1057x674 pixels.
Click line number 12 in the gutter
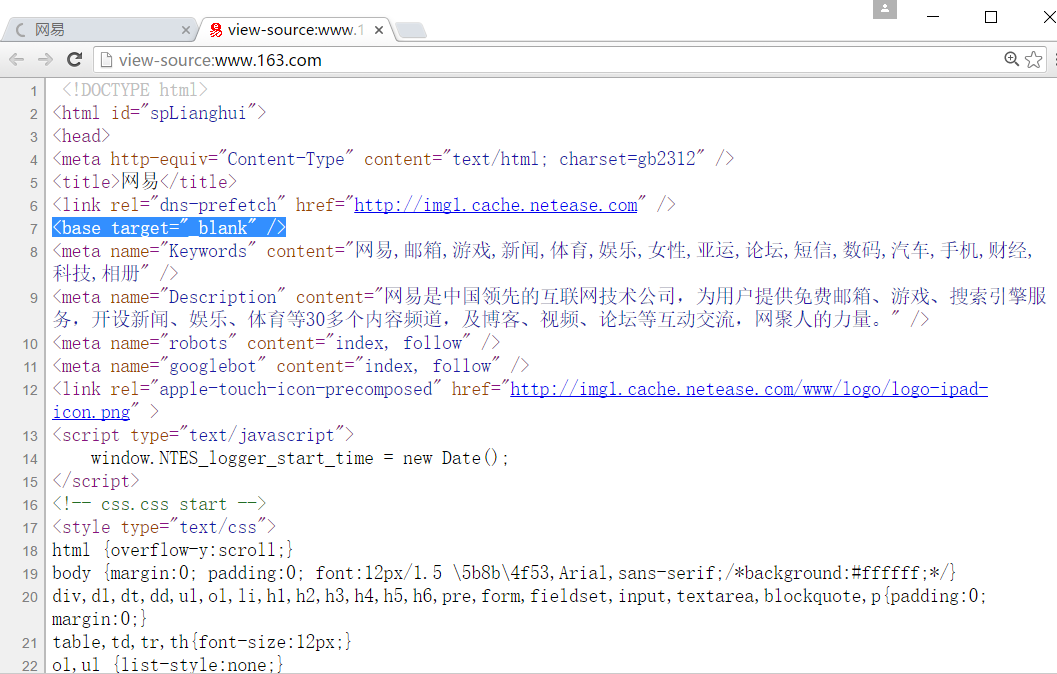30,390
